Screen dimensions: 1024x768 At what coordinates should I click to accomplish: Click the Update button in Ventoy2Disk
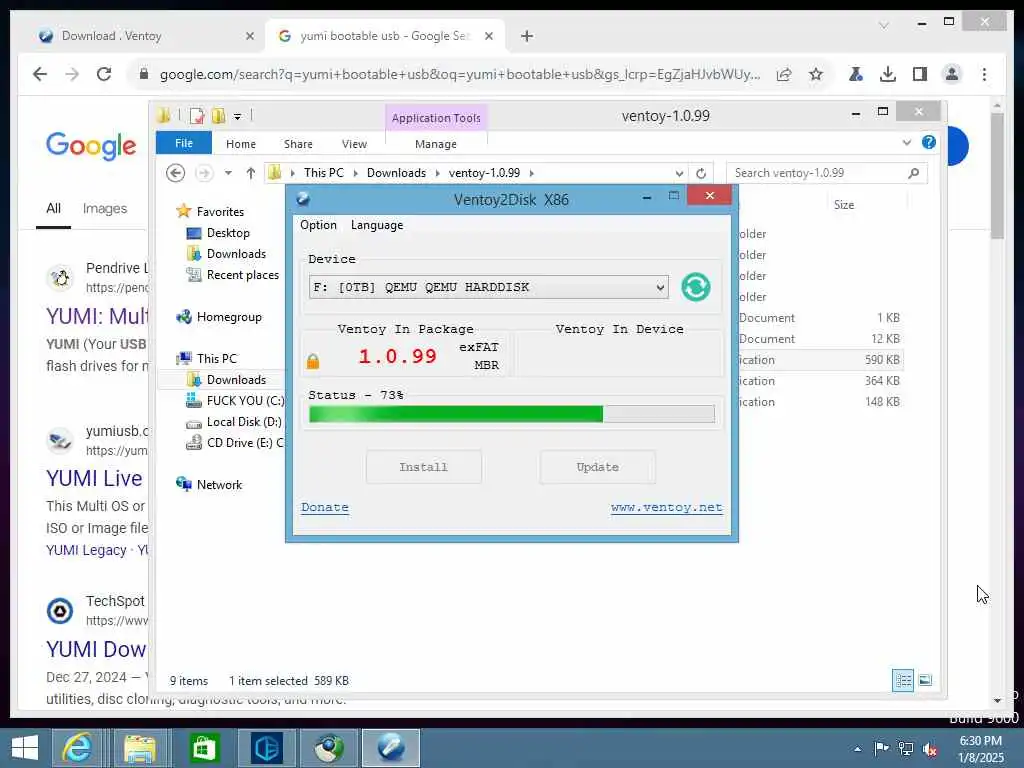[598, 467]
